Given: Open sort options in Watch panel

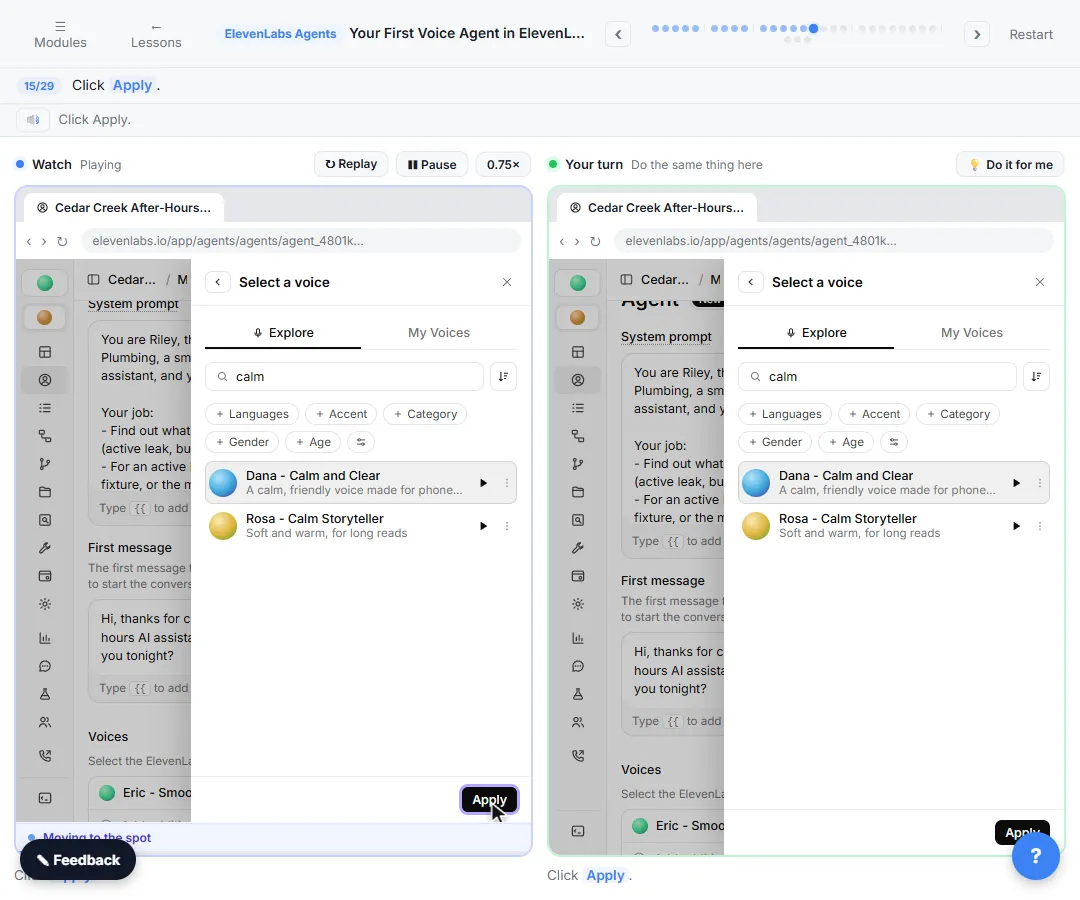Looking at the screenshot, I should (503, 377).
